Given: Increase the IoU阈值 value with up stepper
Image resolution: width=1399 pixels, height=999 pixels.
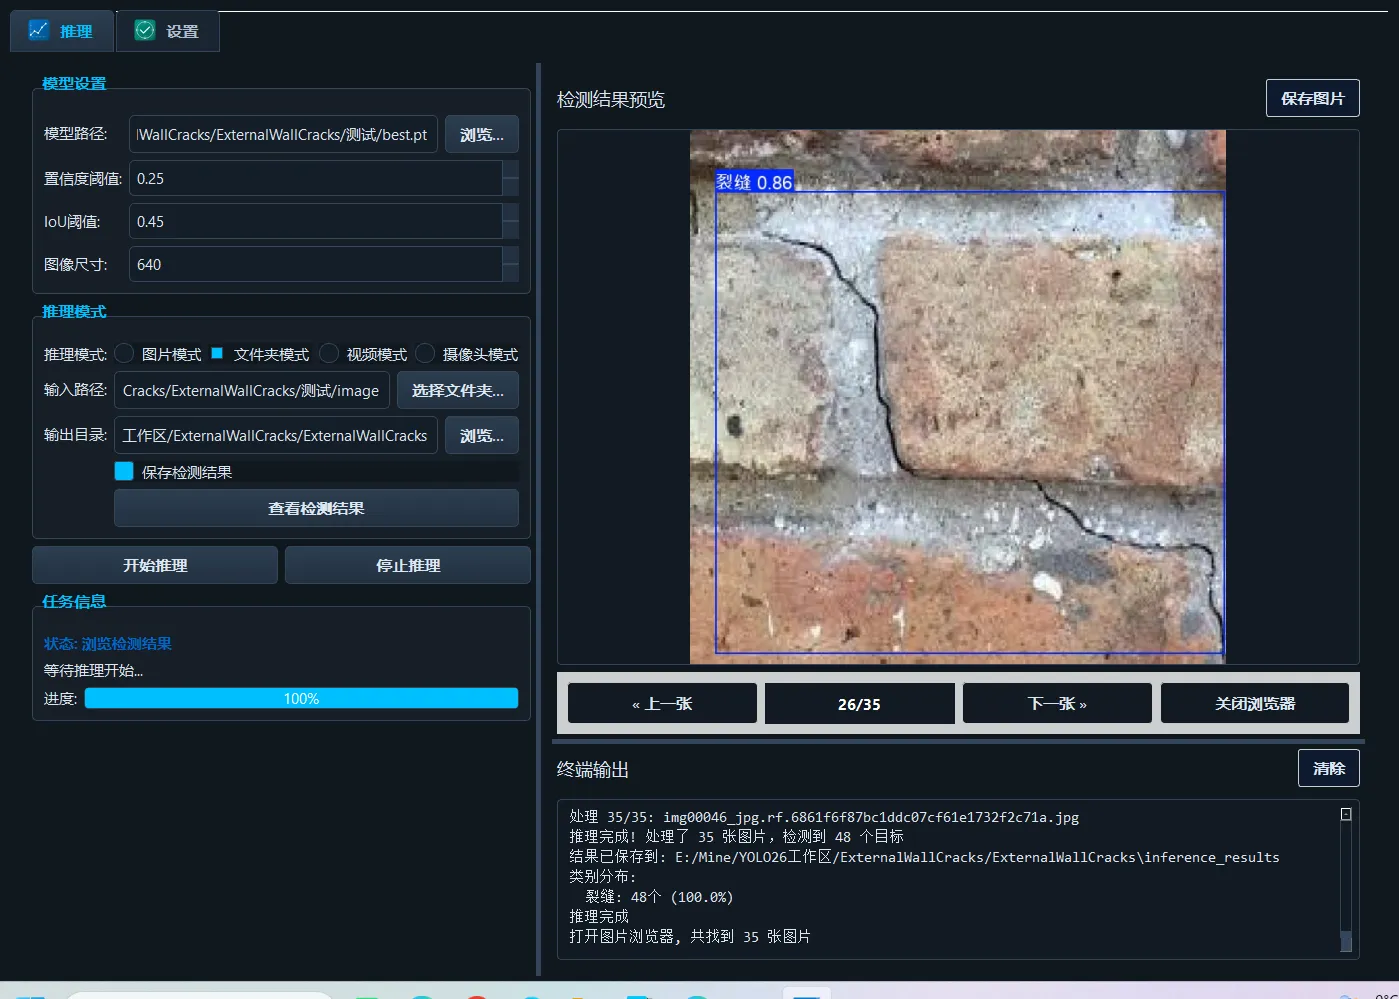Looking at the screenshot, I should (x=510, y=212).
